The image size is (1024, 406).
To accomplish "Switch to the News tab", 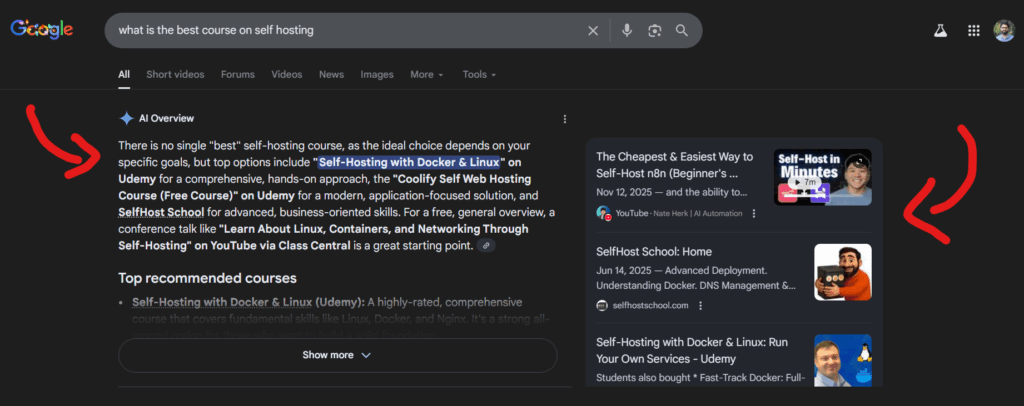I will click(331, 74).
